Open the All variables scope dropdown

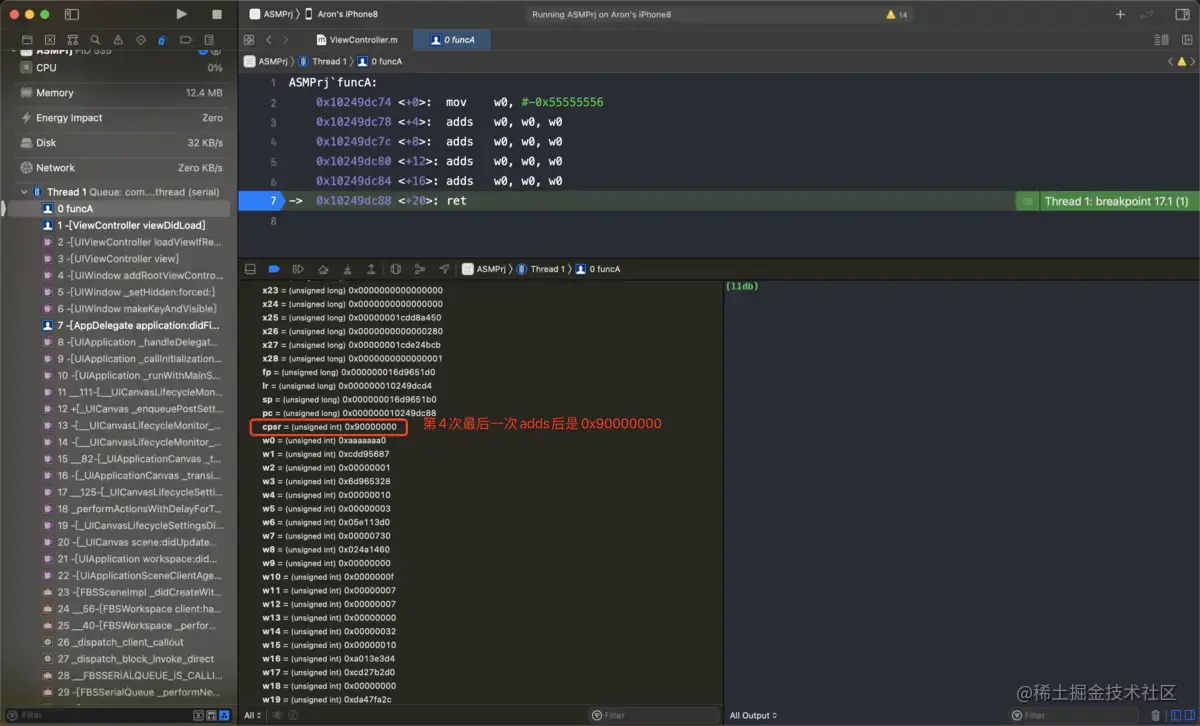pyautogui.click(x=254, y=715)
